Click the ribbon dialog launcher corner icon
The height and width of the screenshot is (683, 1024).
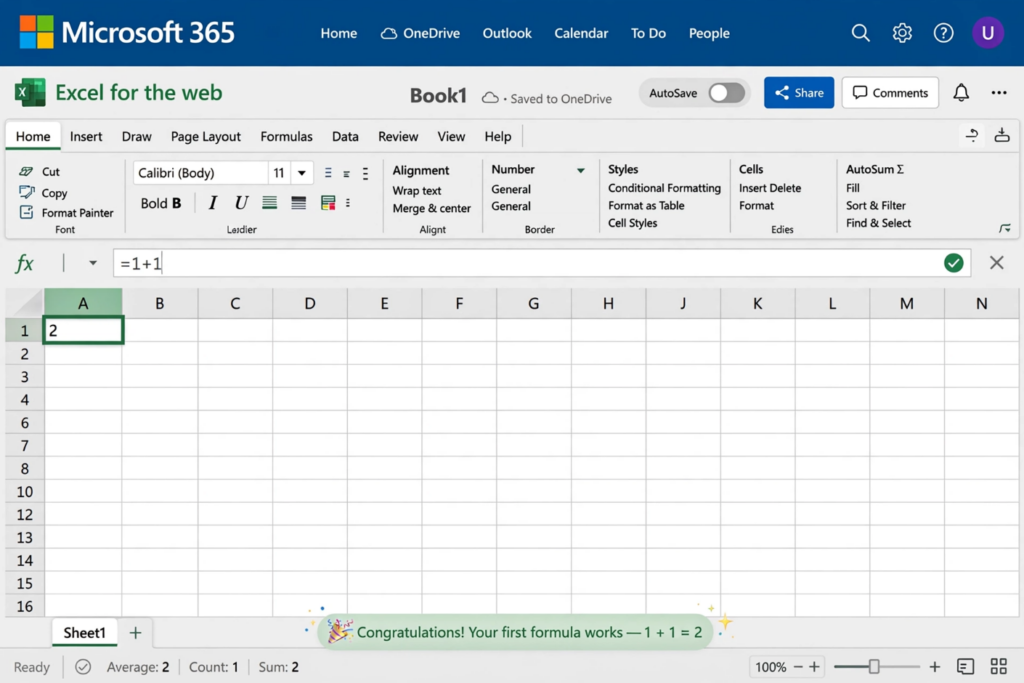click(1004, 228)
